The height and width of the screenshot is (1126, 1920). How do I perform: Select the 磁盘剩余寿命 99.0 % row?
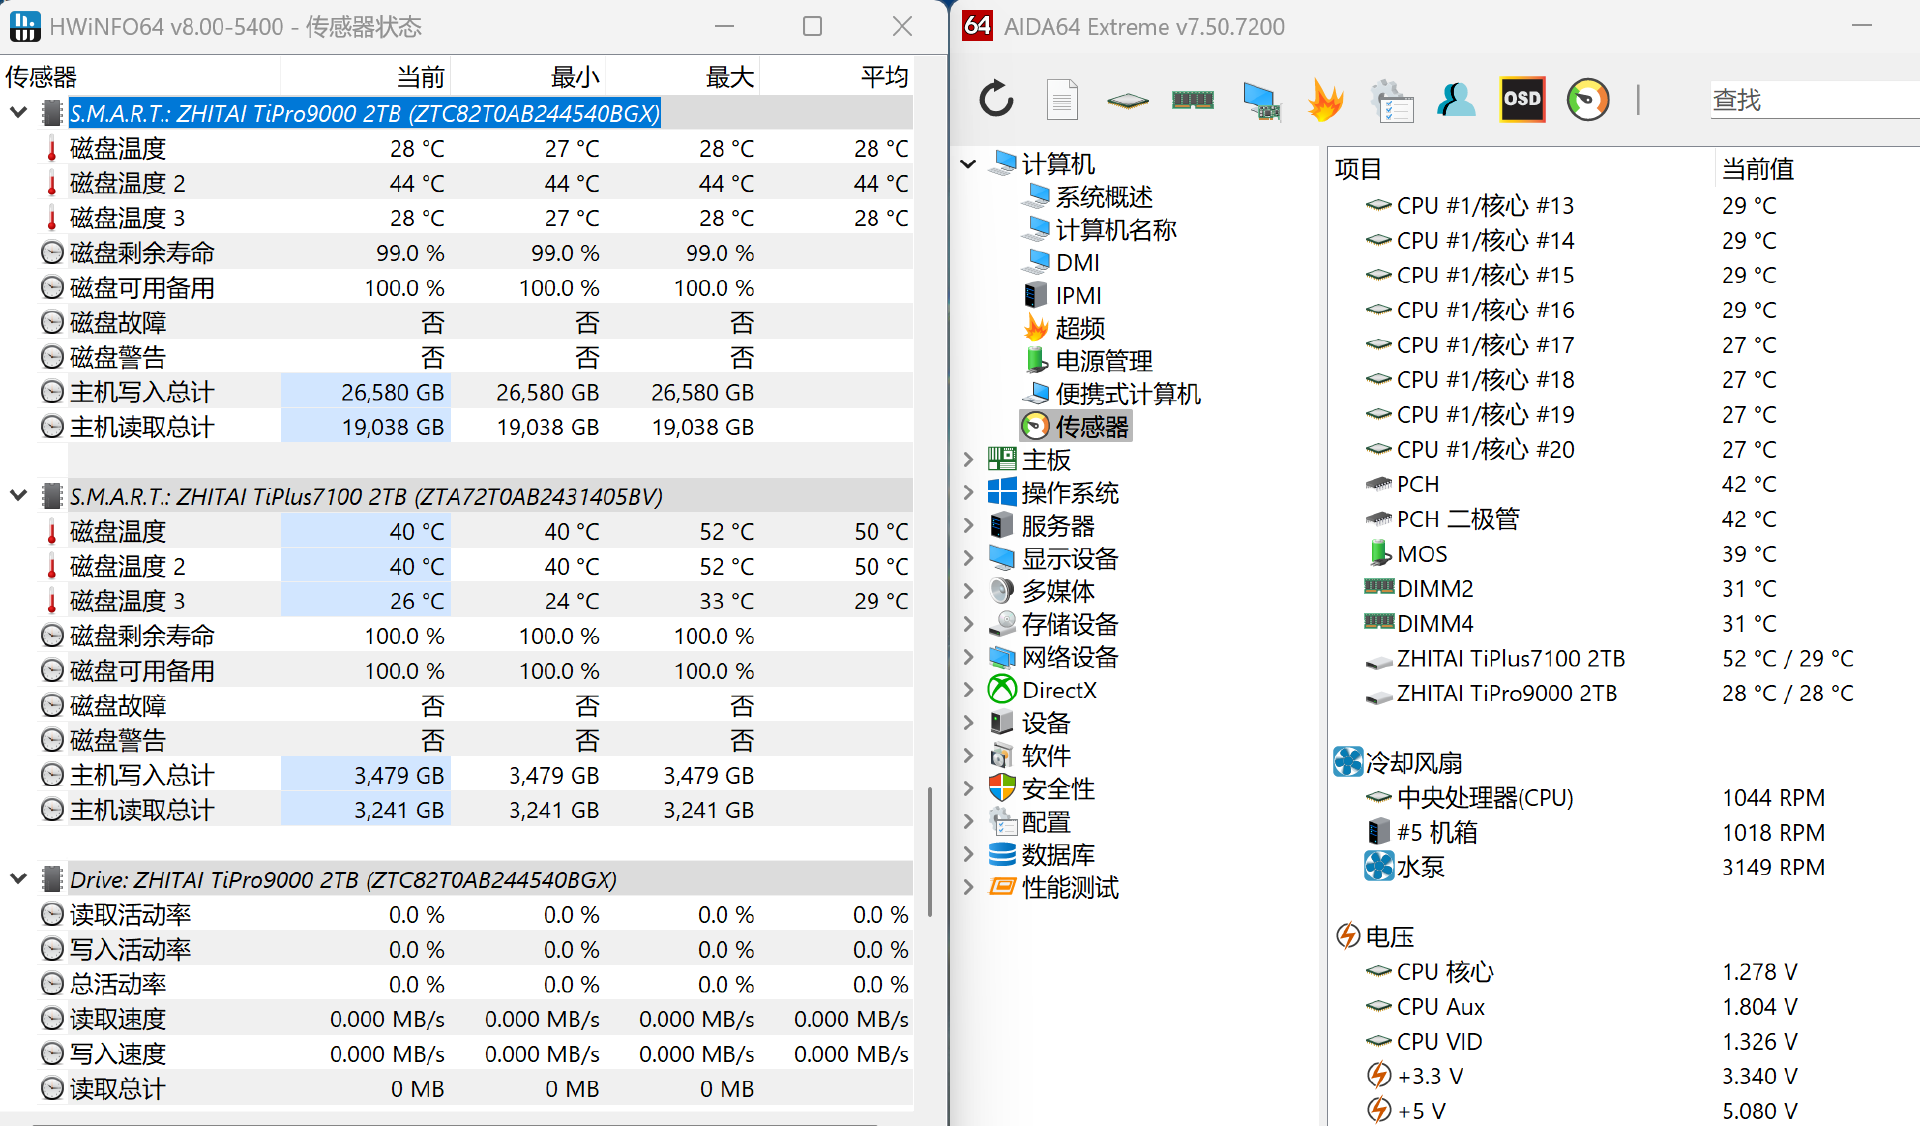pyautogui.click(x=476, y=252)
